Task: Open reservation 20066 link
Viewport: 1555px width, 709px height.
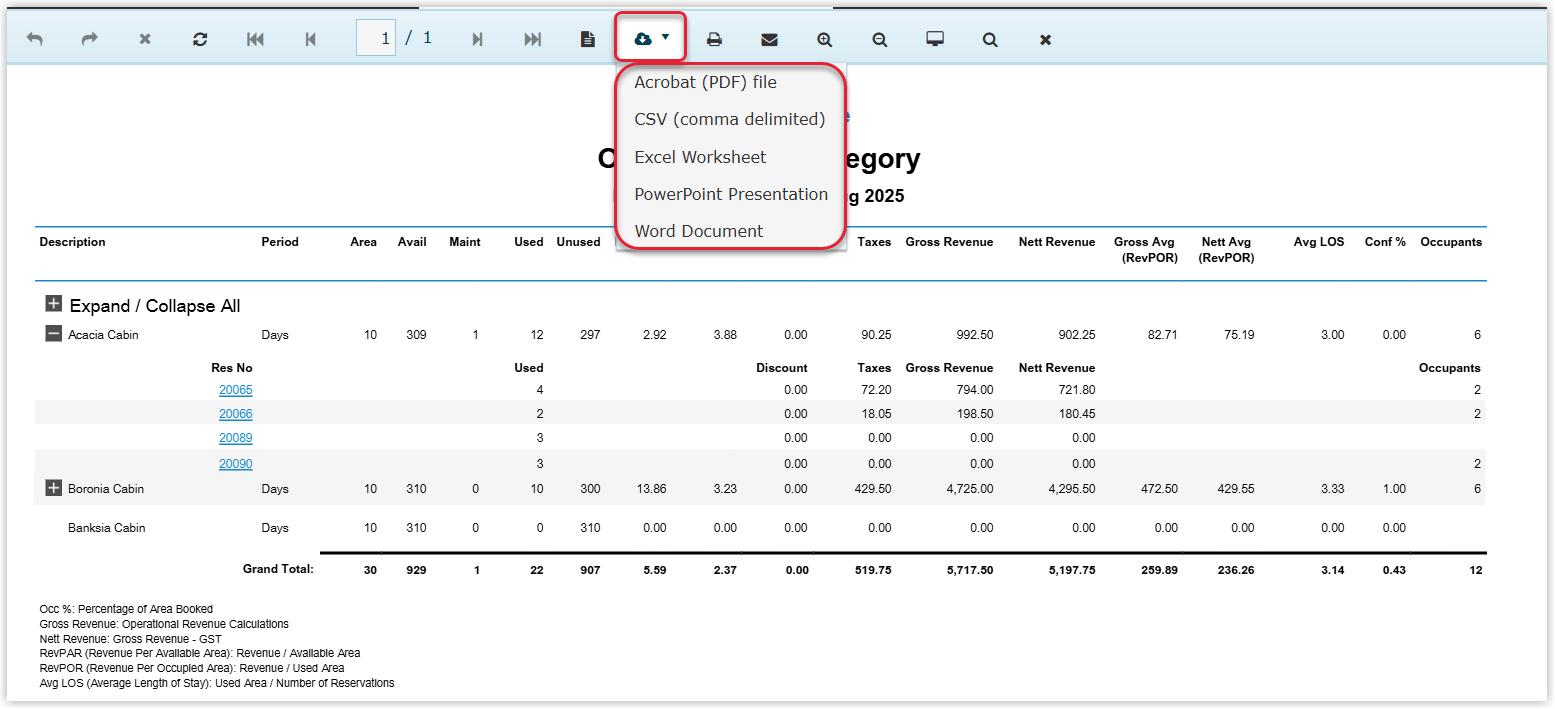Action: pyautogui.click(x=236, y=414)
